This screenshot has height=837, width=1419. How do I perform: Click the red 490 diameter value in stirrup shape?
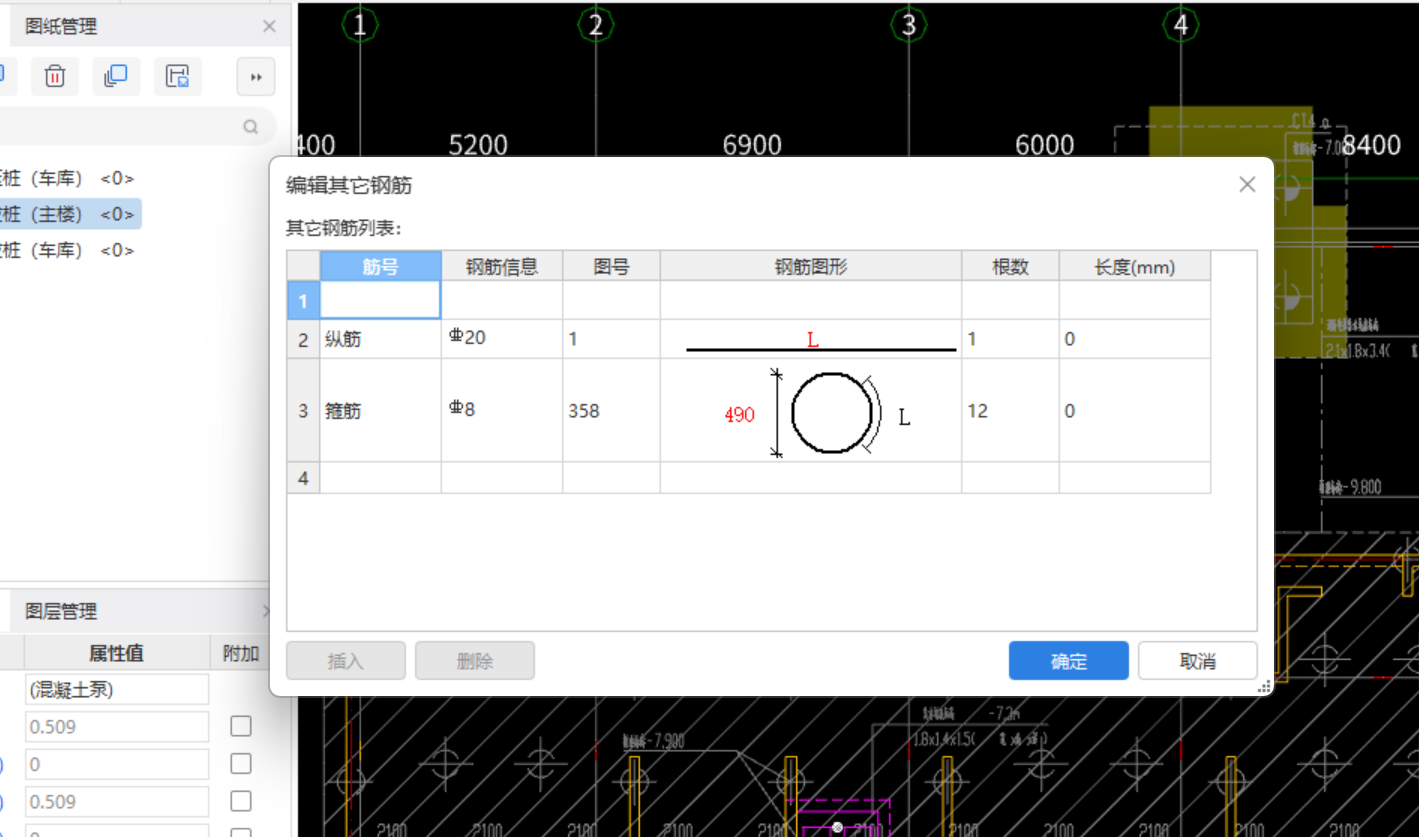(x=739, y=414)
